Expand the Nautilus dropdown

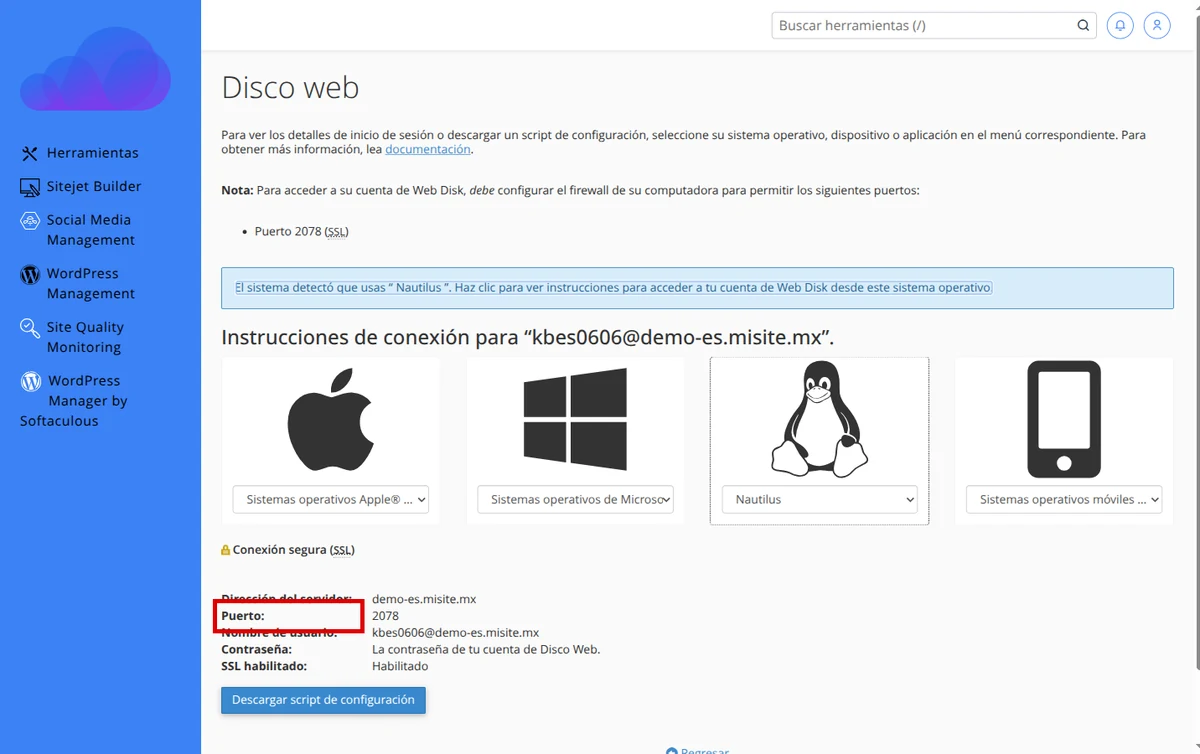pyautogui.click(x=819, y=499)
